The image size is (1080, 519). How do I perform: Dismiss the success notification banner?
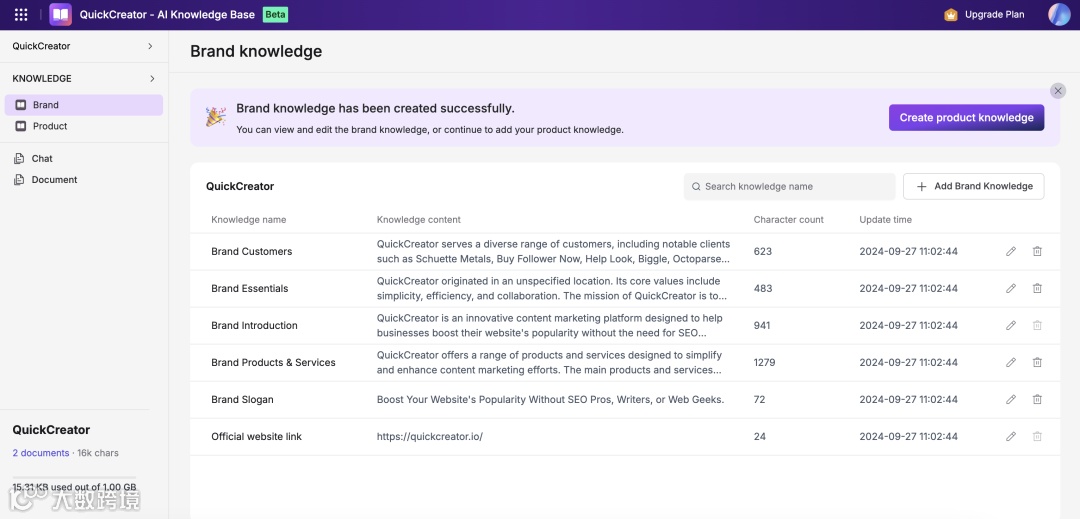tap(1058, 91)
